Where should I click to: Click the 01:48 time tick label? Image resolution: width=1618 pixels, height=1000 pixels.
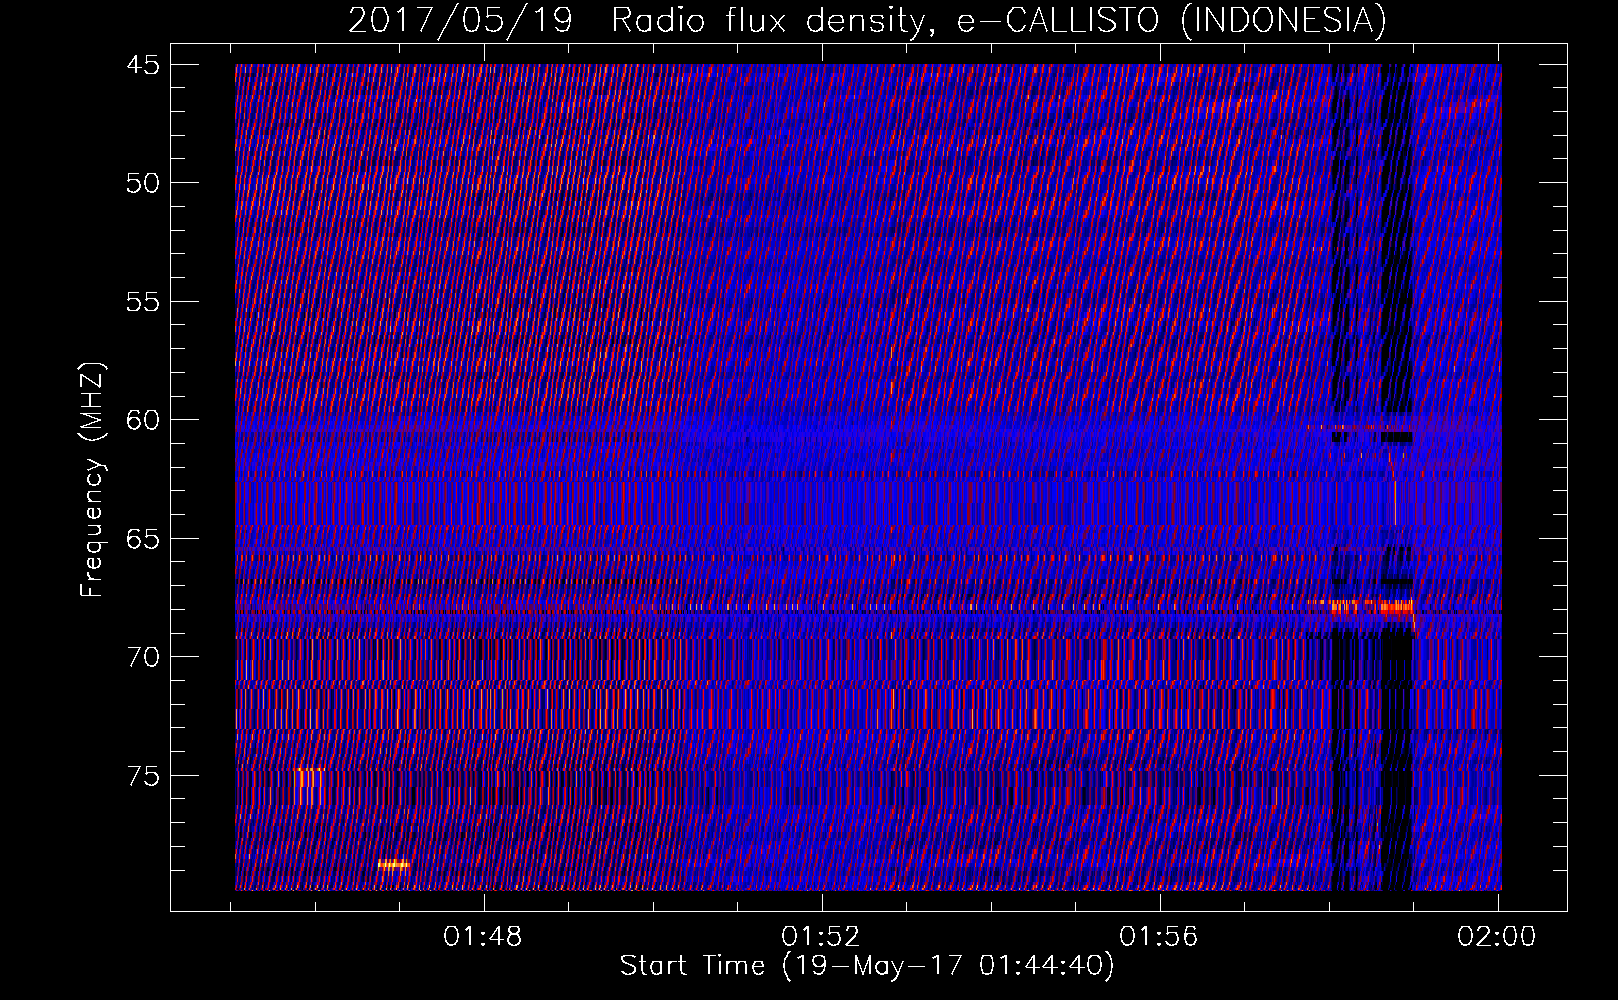coord(483,936)
